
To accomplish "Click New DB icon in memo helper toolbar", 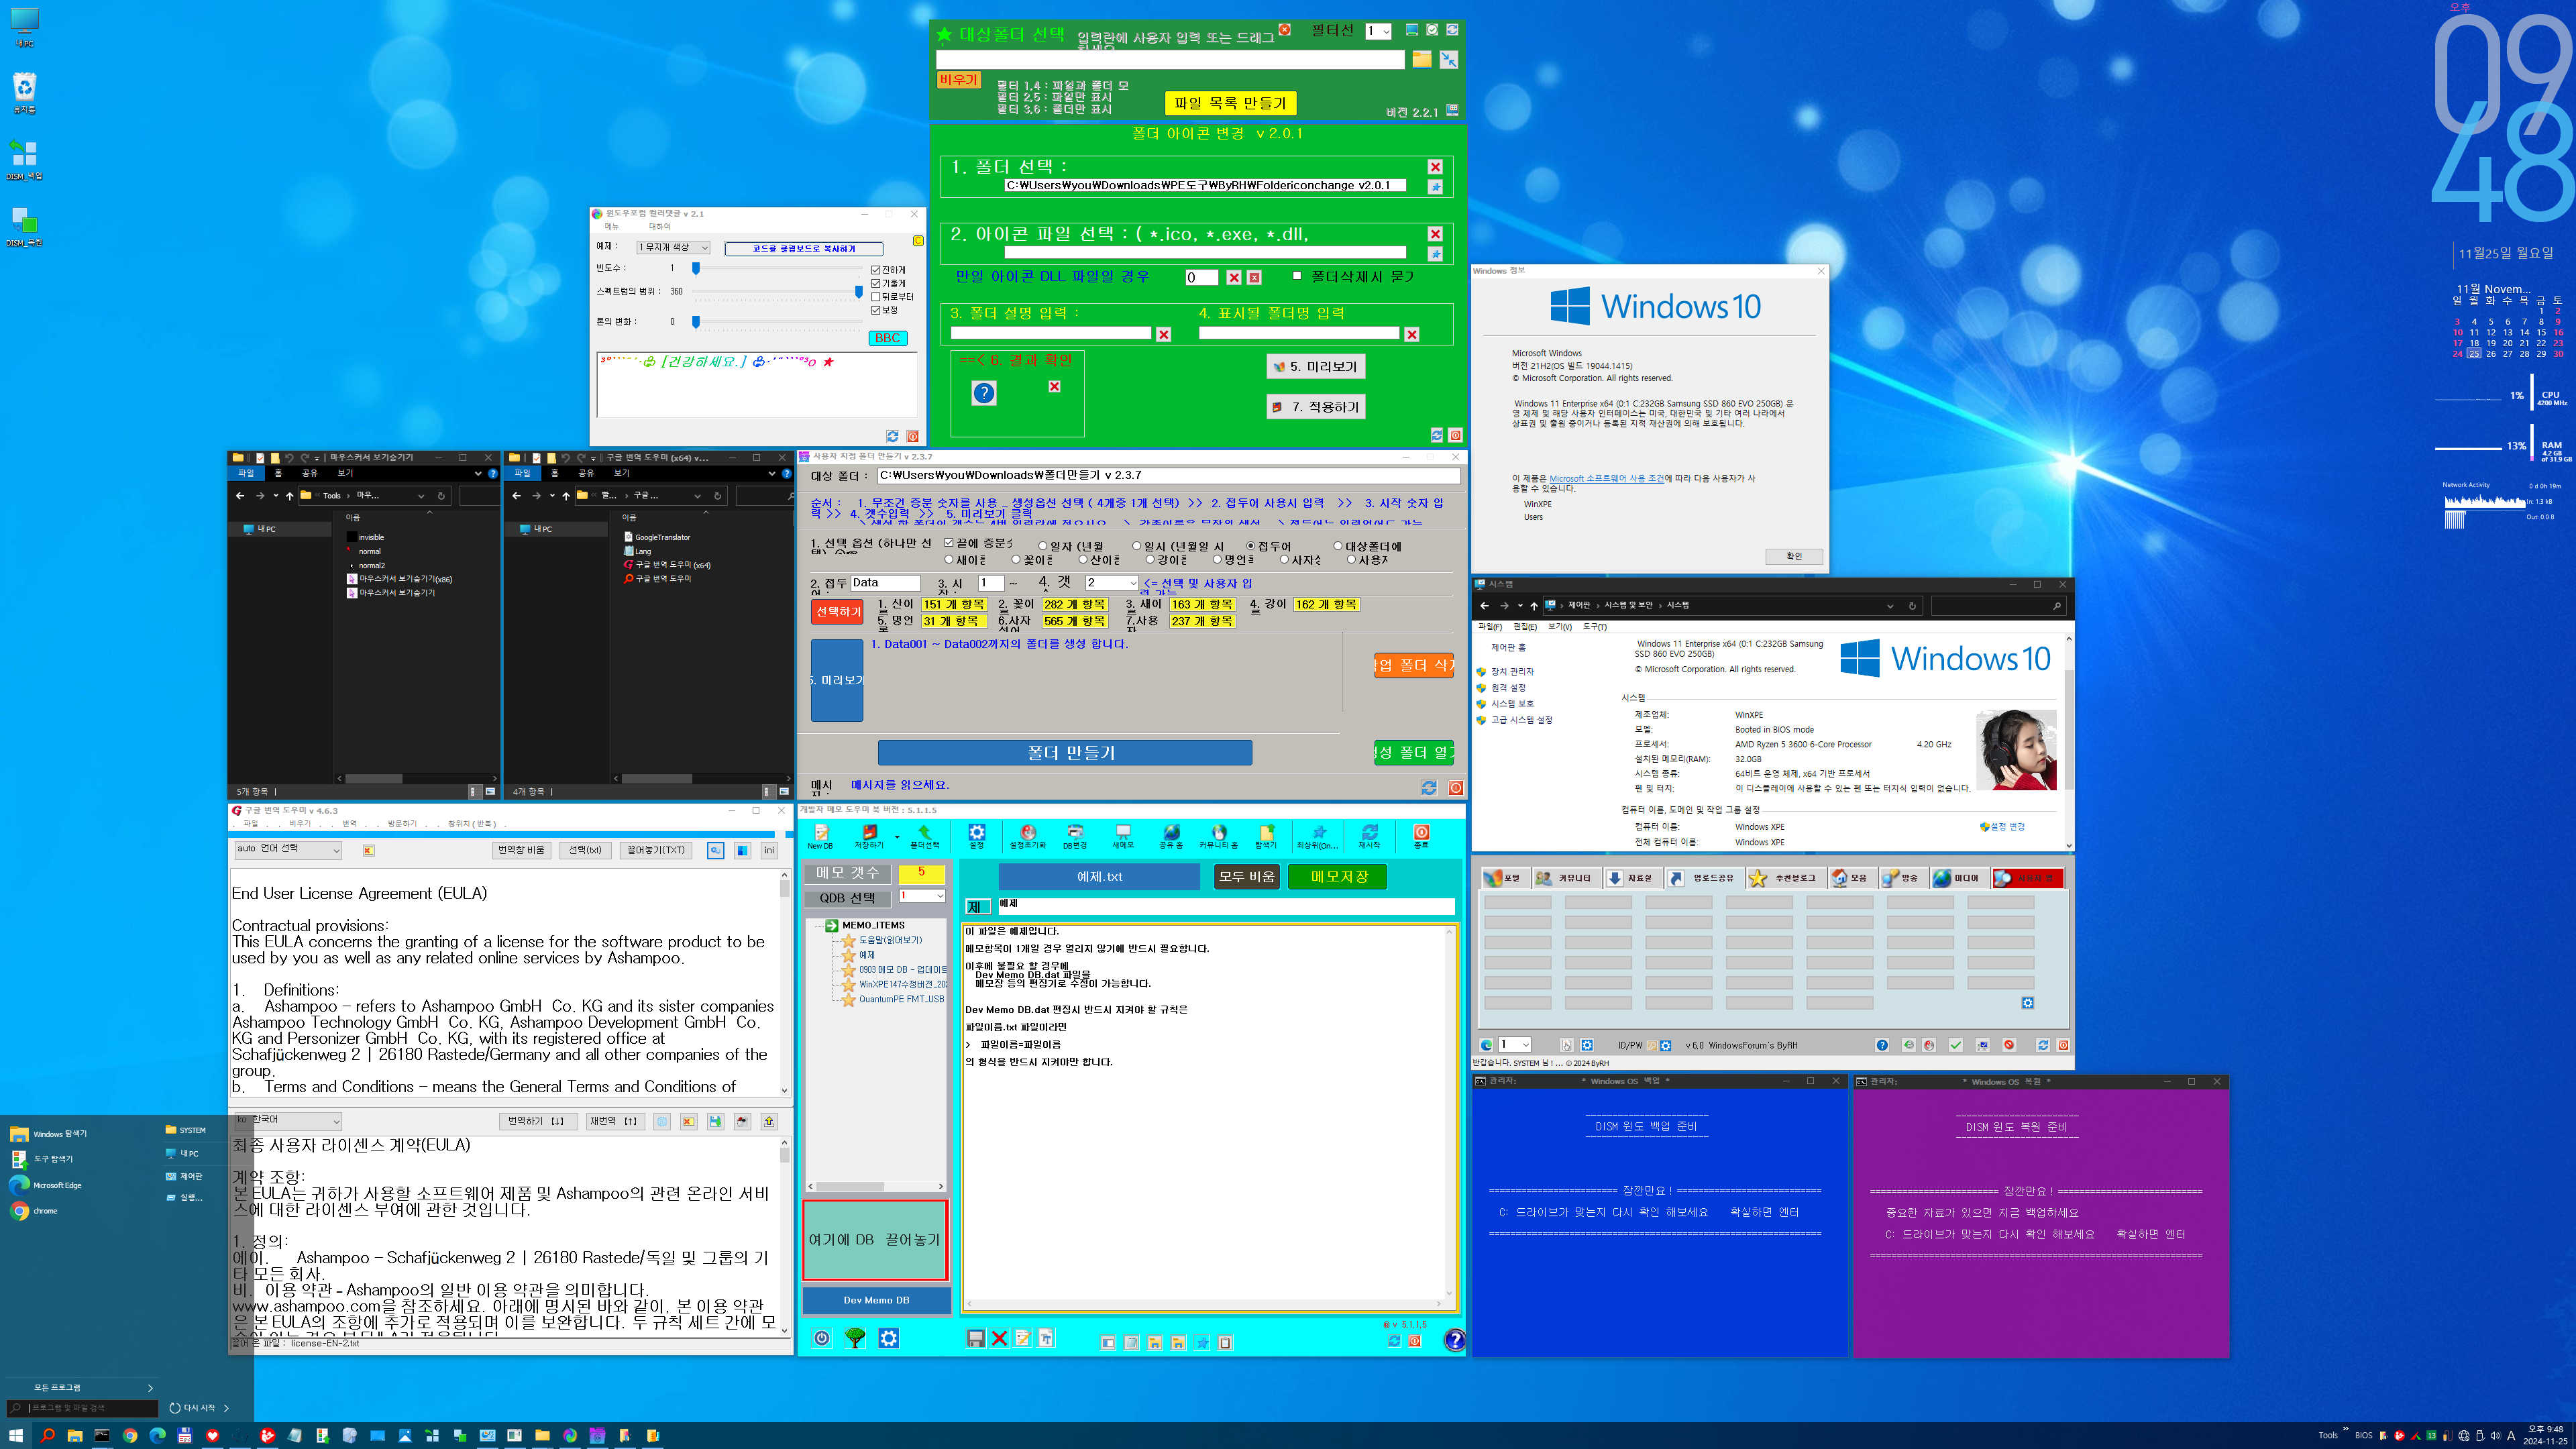I will pyautogui.click(x=820, y=836).
